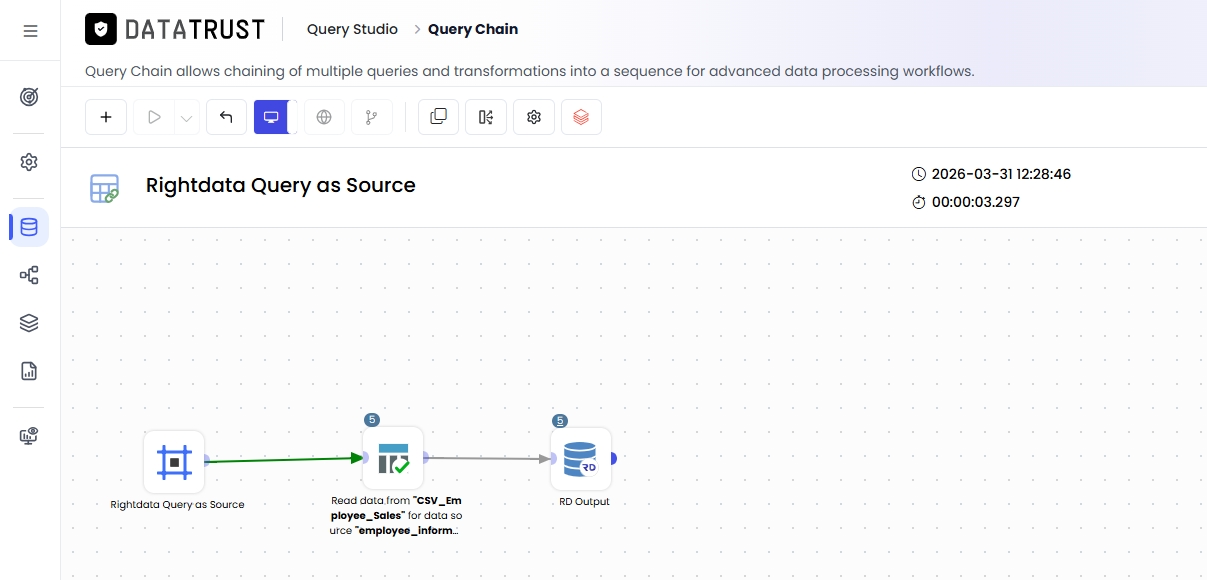Image resolution: width=1207 pixels, height=580 pixels.
Task: Open the settings gear in toolbar
Action: (534, 117)
